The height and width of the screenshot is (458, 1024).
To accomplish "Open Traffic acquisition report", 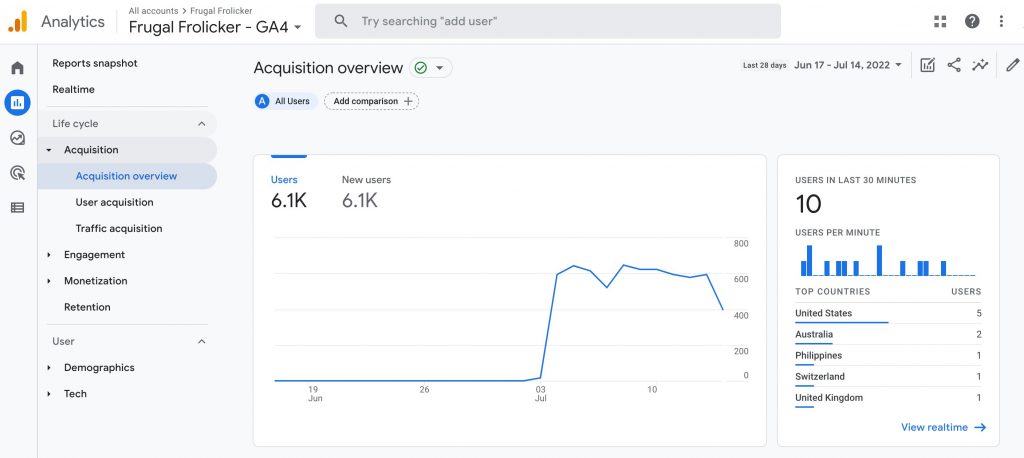I will [119, 229].
